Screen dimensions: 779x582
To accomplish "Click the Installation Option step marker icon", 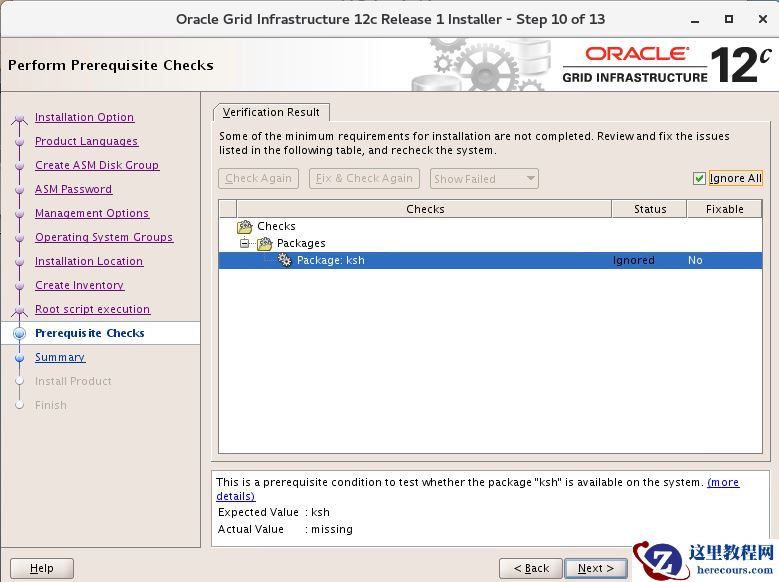I will click(x=19, y=118).
